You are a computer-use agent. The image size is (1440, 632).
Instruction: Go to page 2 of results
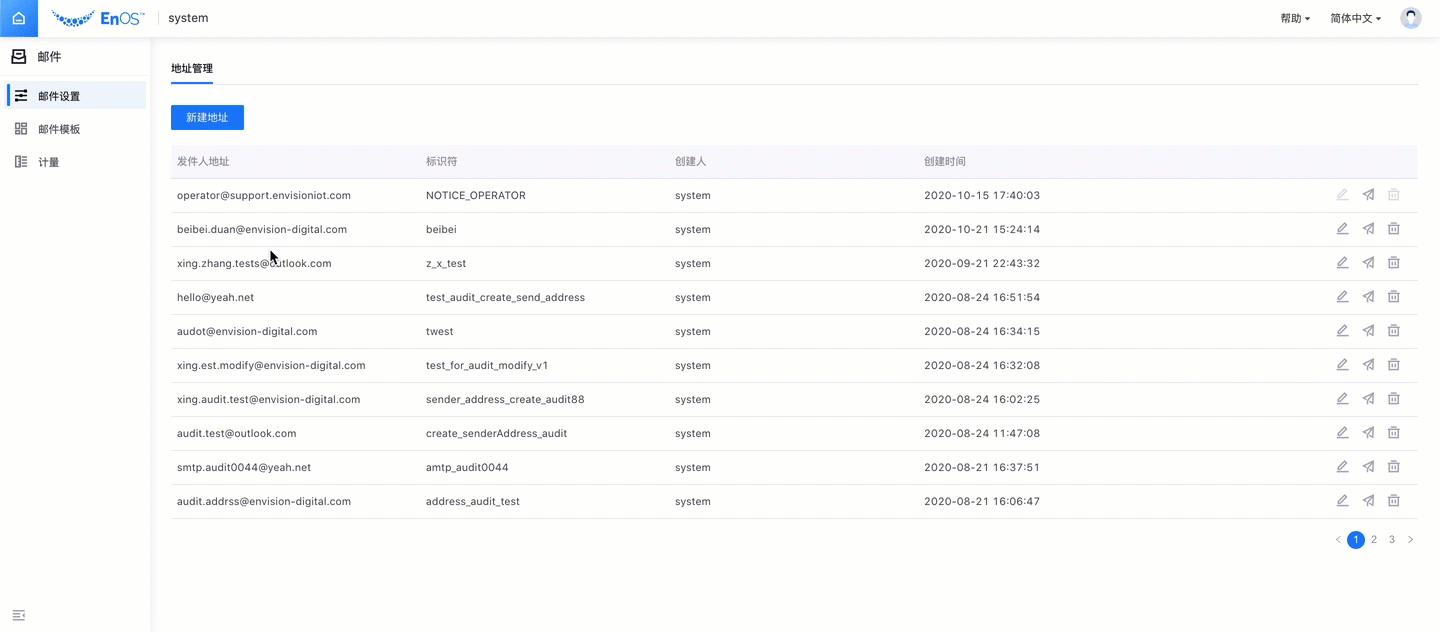[x=1374, y=540]
